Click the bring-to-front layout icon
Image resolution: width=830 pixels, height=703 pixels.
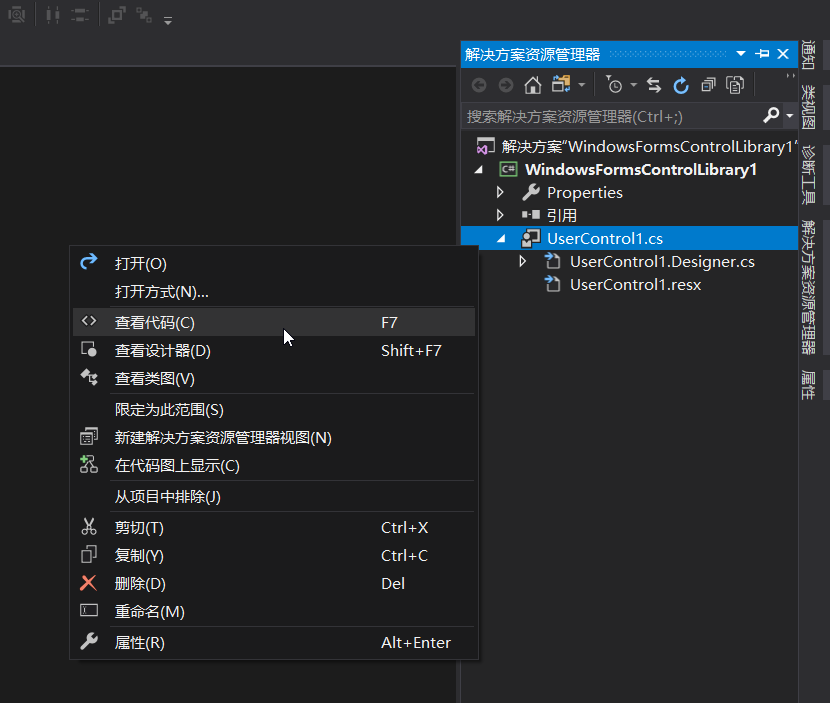(x=116, y=14)
